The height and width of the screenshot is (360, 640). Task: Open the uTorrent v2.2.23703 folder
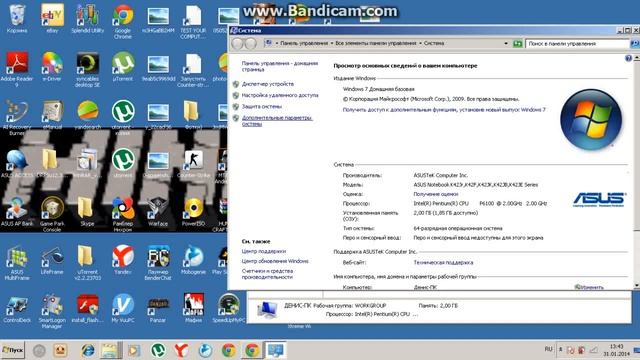pos(87,262)
